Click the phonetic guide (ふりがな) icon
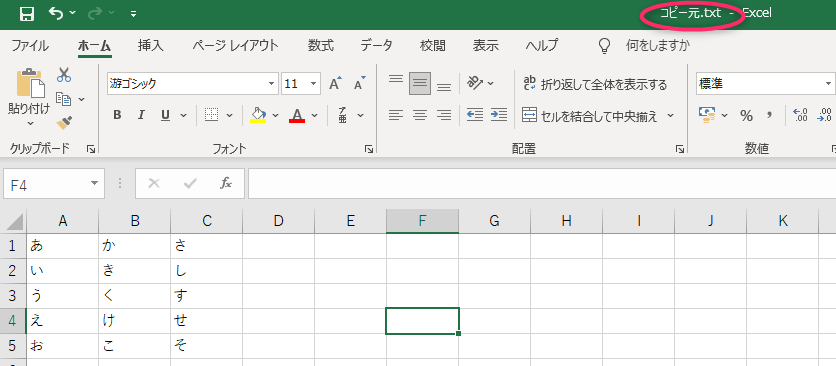The width and height of the screenshot is (836, 366). [343, 115]
